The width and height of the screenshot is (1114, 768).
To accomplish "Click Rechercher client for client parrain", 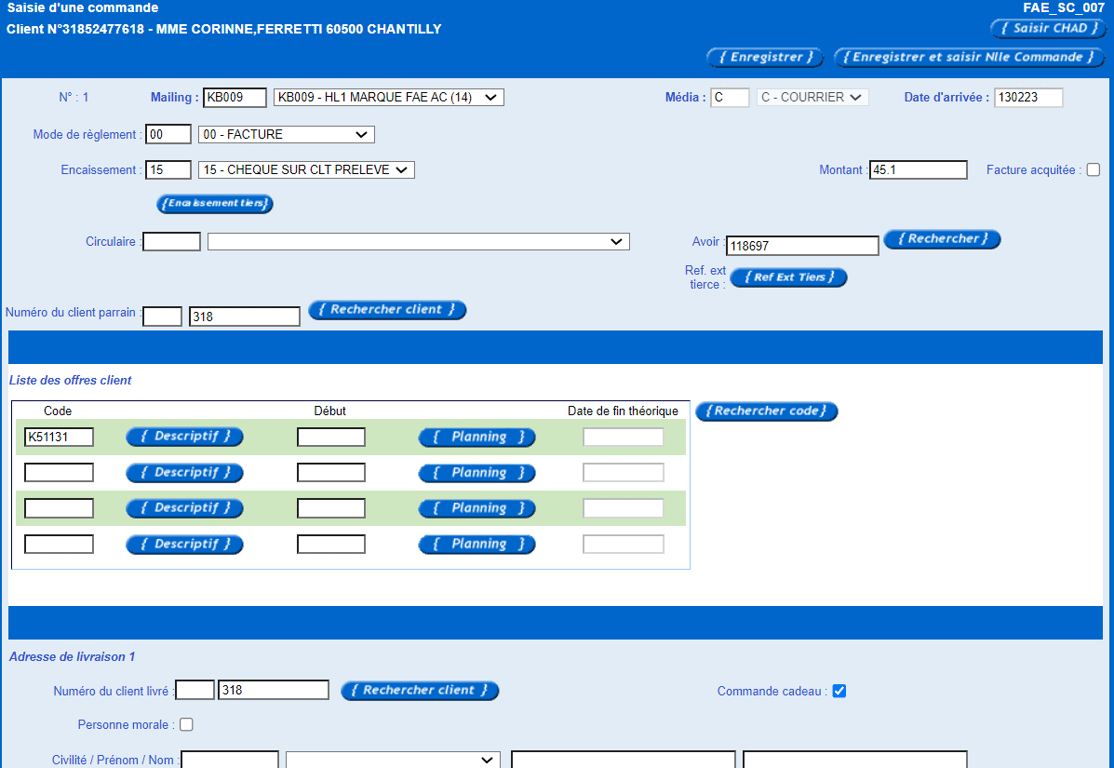I will click(387, 310).
